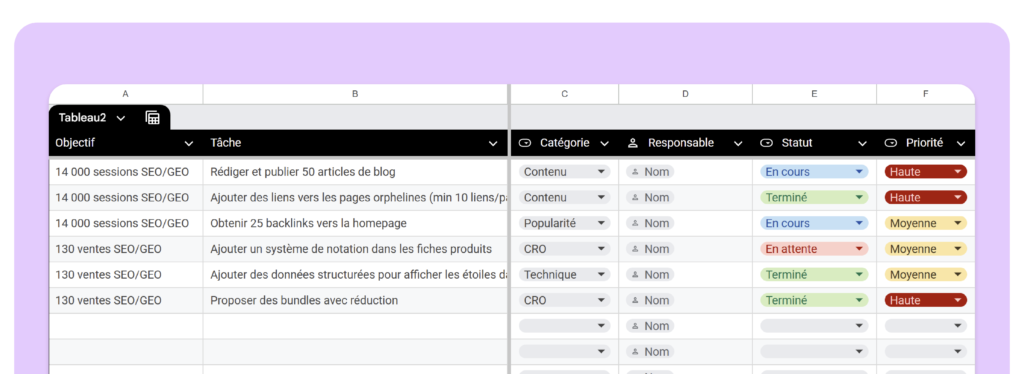Image resolution: width=1024 pixels, height=374 pixels.
Task: Click Nom person chip in backlinks row
Action: 650,223
